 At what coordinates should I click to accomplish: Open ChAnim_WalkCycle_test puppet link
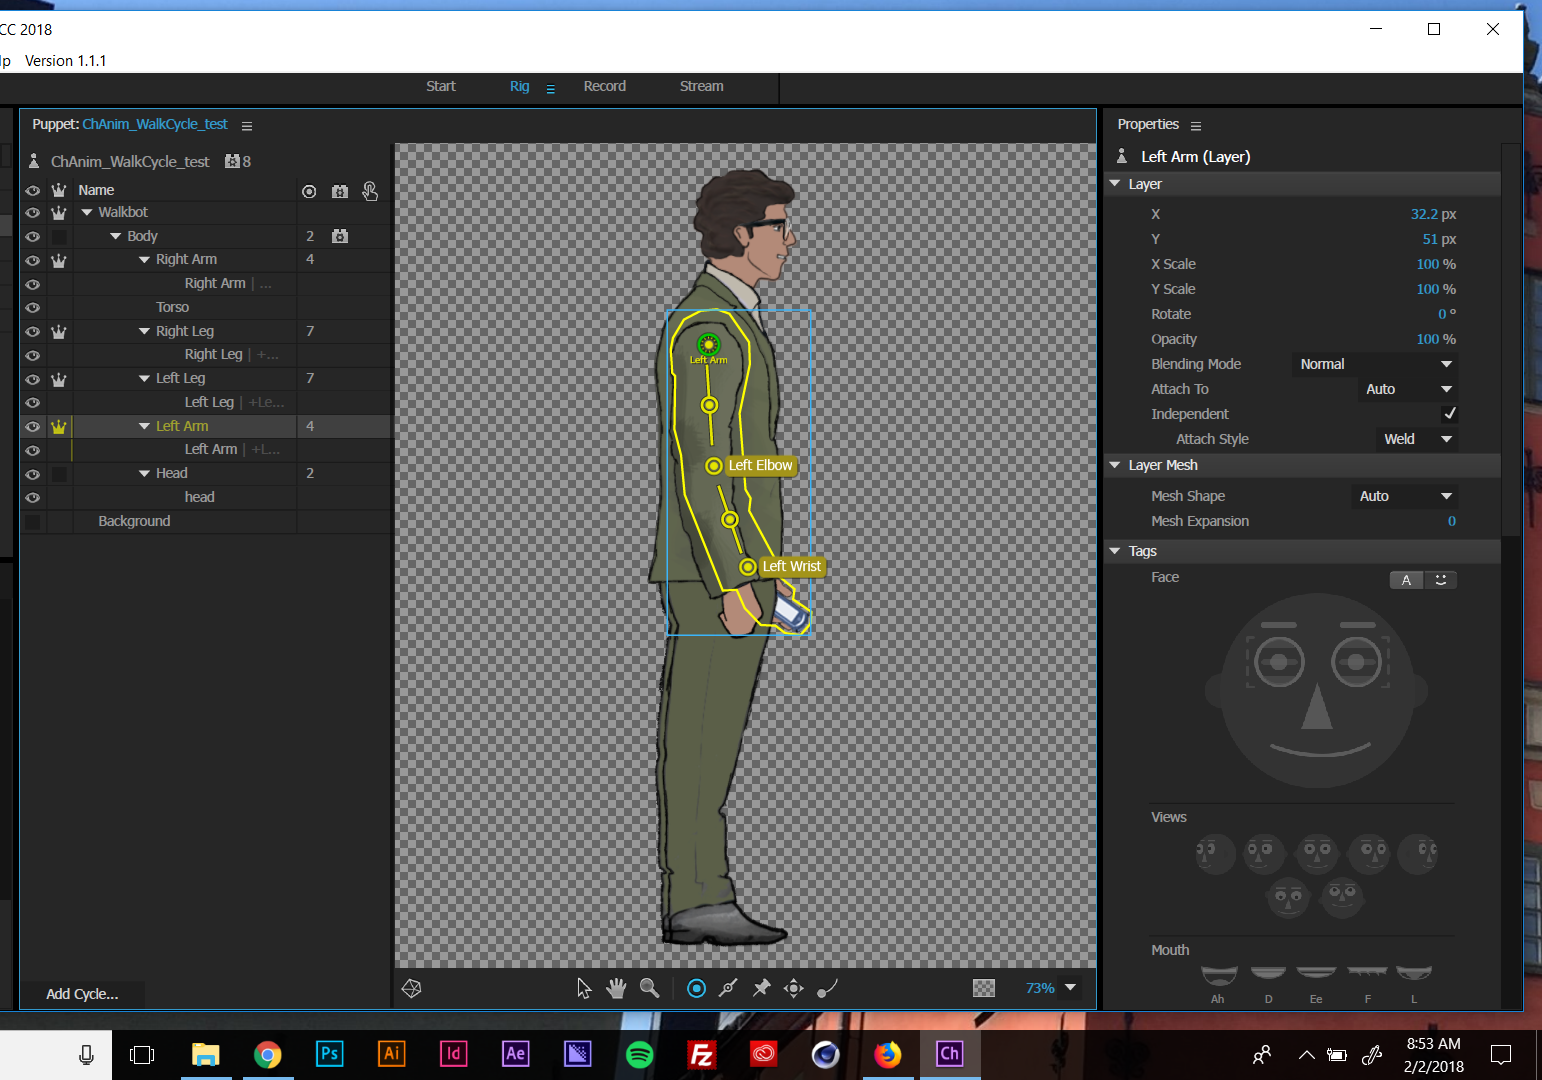point(155,125)
